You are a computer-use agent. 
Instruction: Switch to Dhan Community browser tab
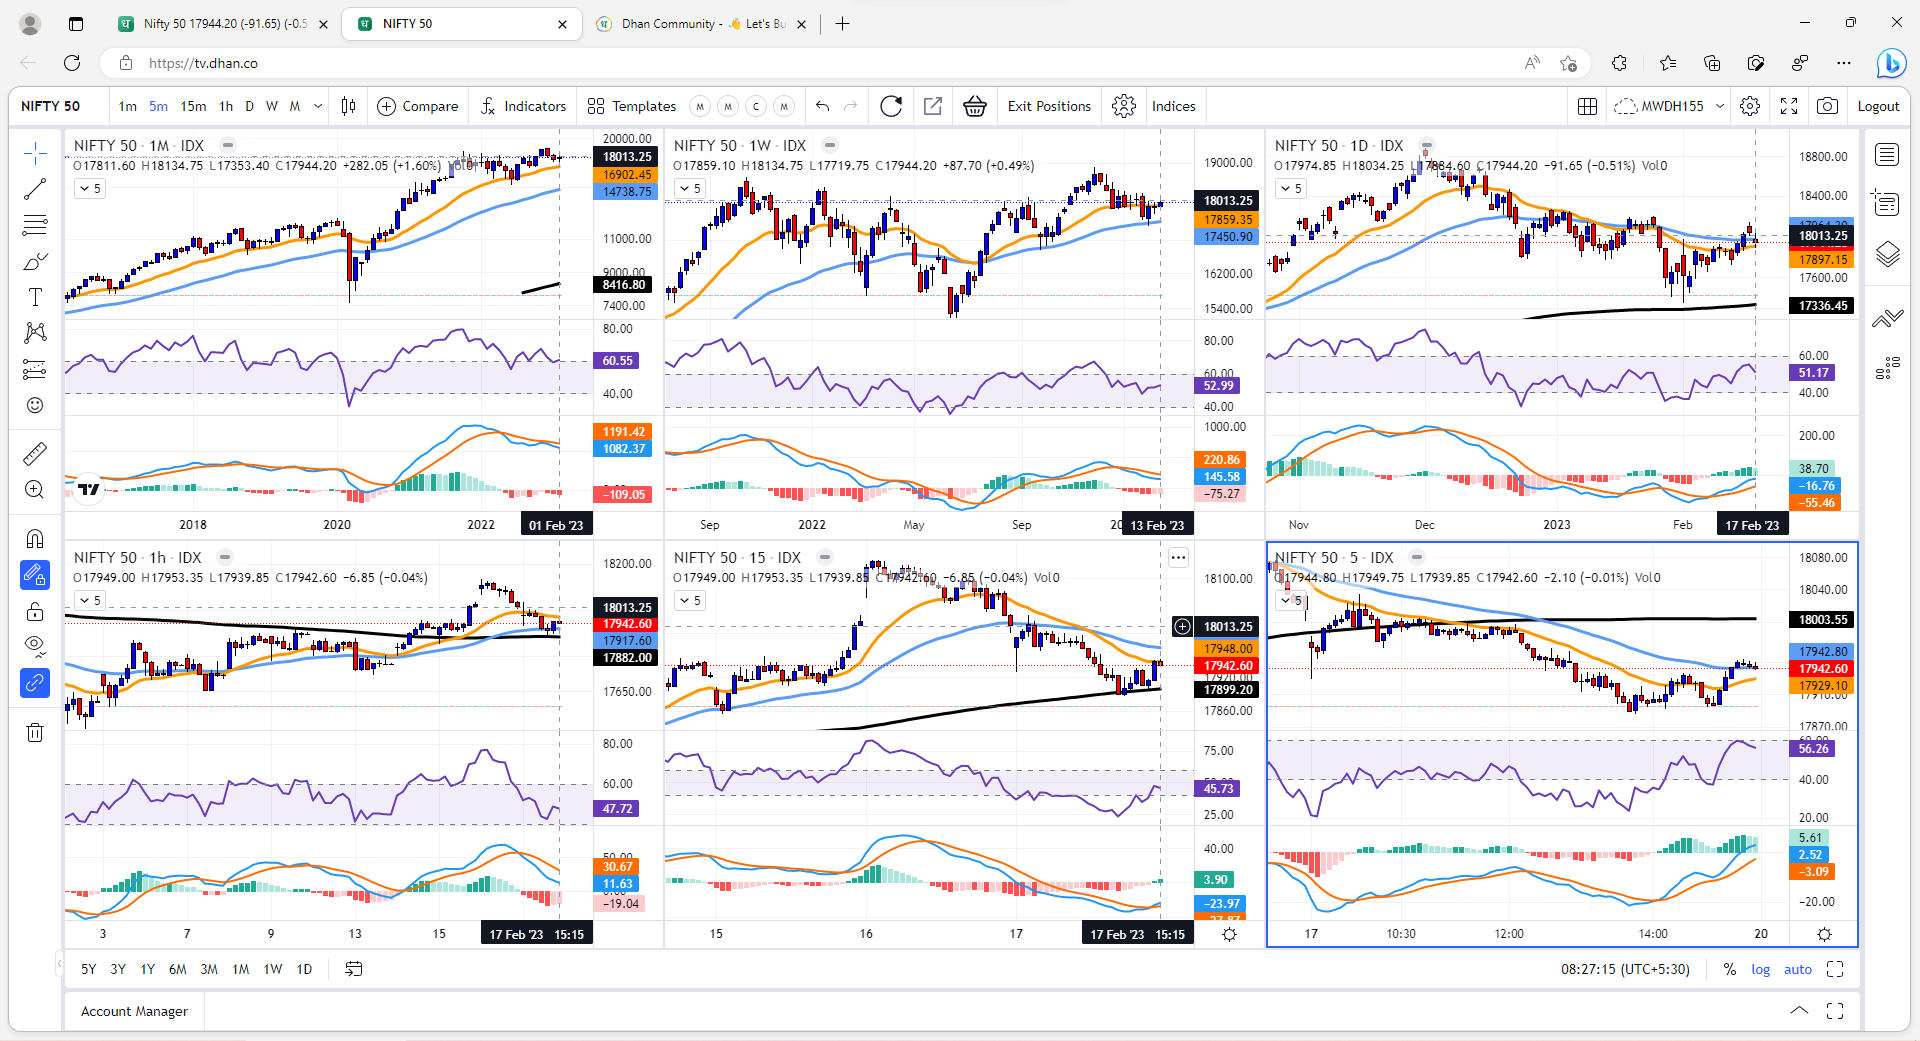coord(703,24)
